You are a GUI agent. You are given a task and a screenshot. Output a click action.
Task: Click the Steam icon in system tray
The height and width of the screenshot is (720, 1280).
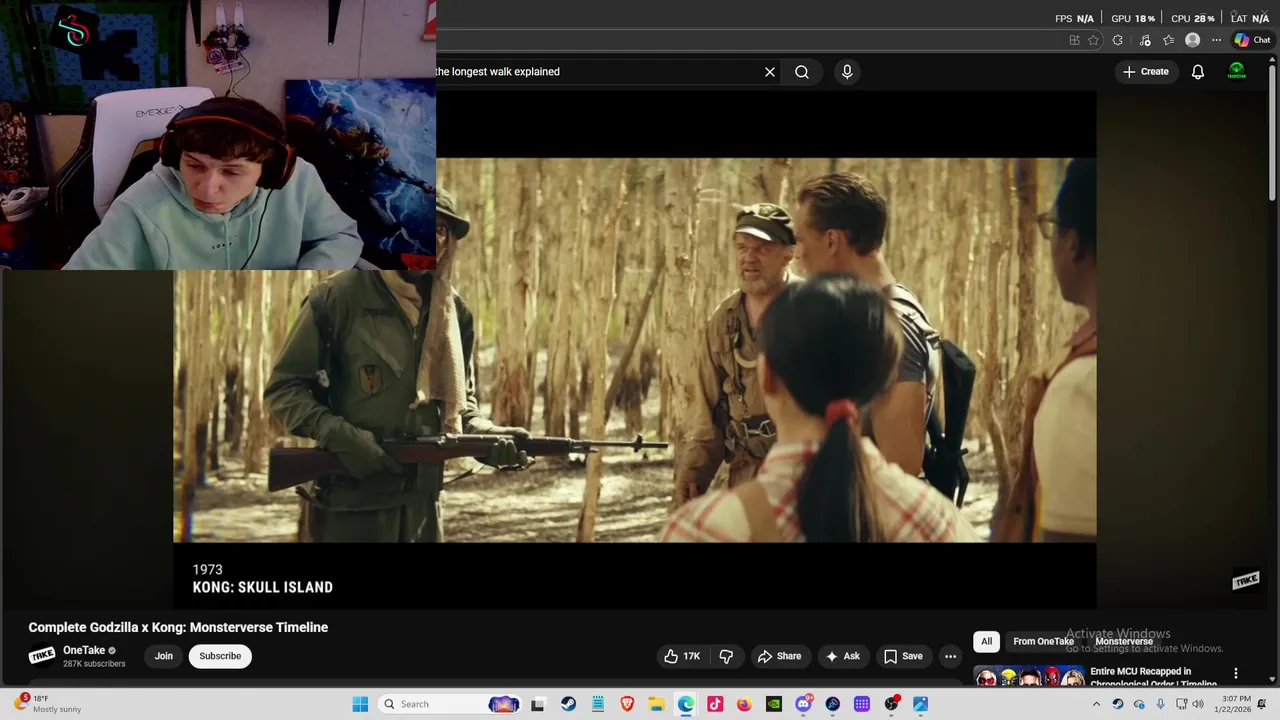pyautogui.click(x=1118, y=704)
